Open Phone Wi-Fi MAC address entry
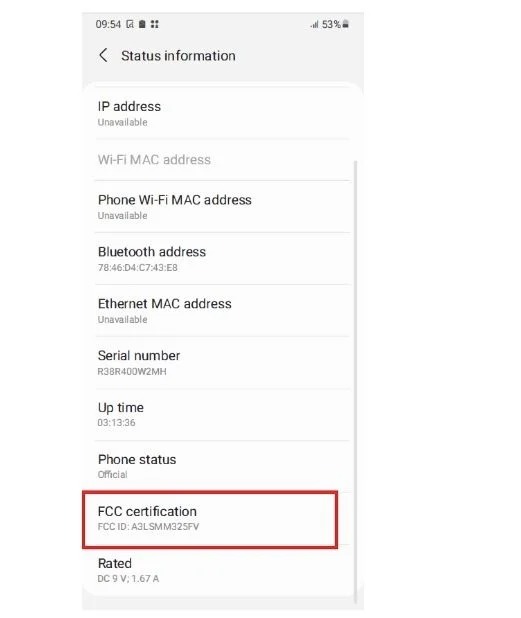Screen dimensions: 521x618 (x=223, y=207)
